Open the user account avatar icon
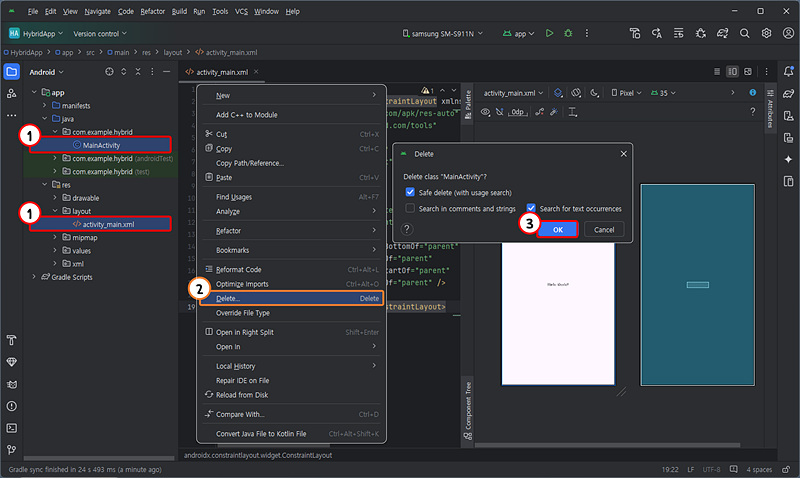 coord(788,33)
